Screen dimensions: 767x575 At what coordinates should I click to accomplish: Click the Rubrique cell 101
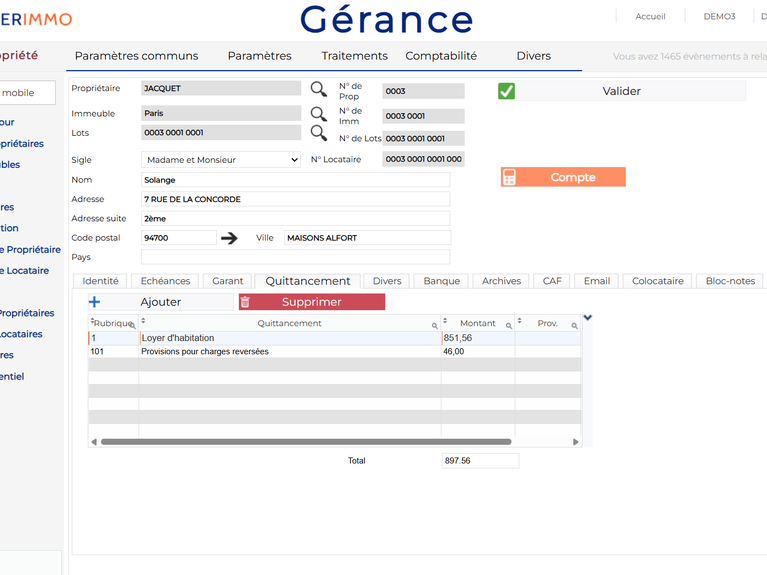(113, 351)
